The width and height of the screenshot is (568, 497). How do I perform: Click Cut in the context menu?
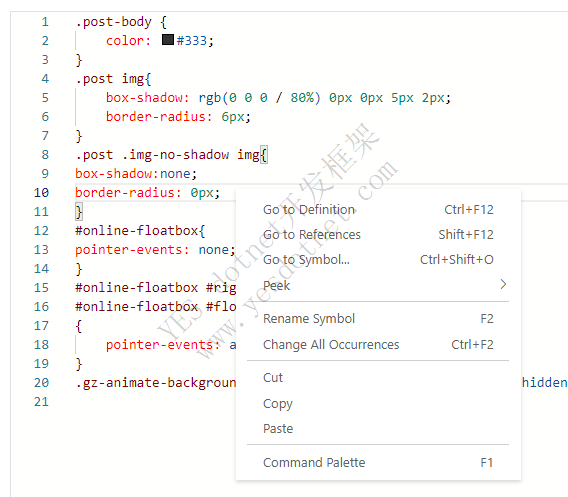pos(378,378)
